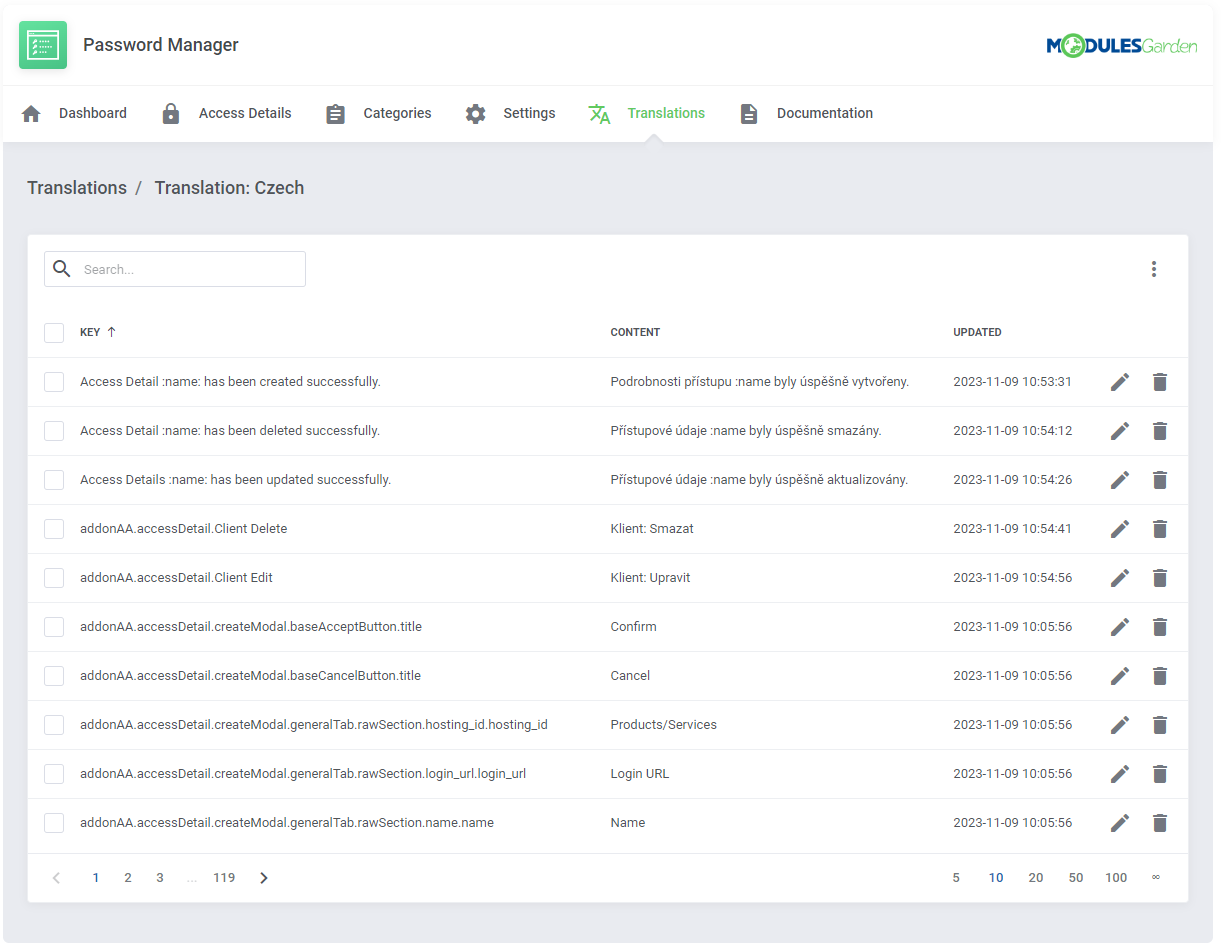This screenshot has width=1221, height=946.
Task: Click the CONTENT column header
Action: 635,332
